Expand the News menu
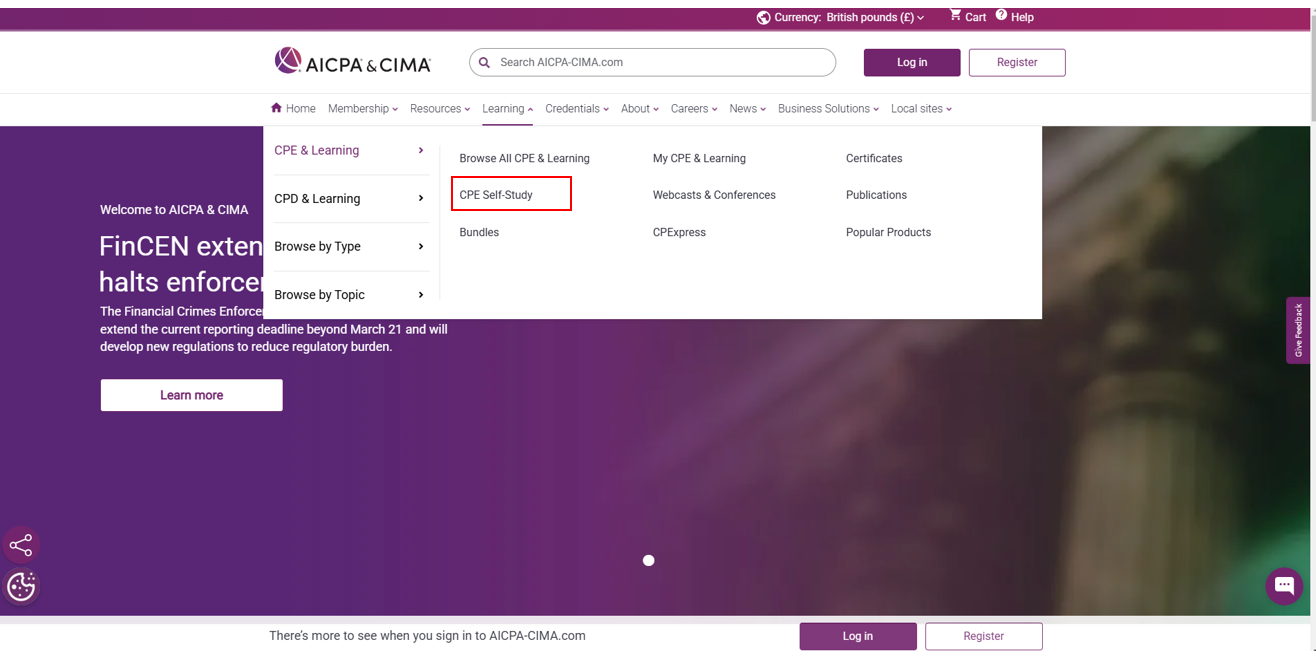Viewport: 1316px width, 666px height. click(748, 109)
